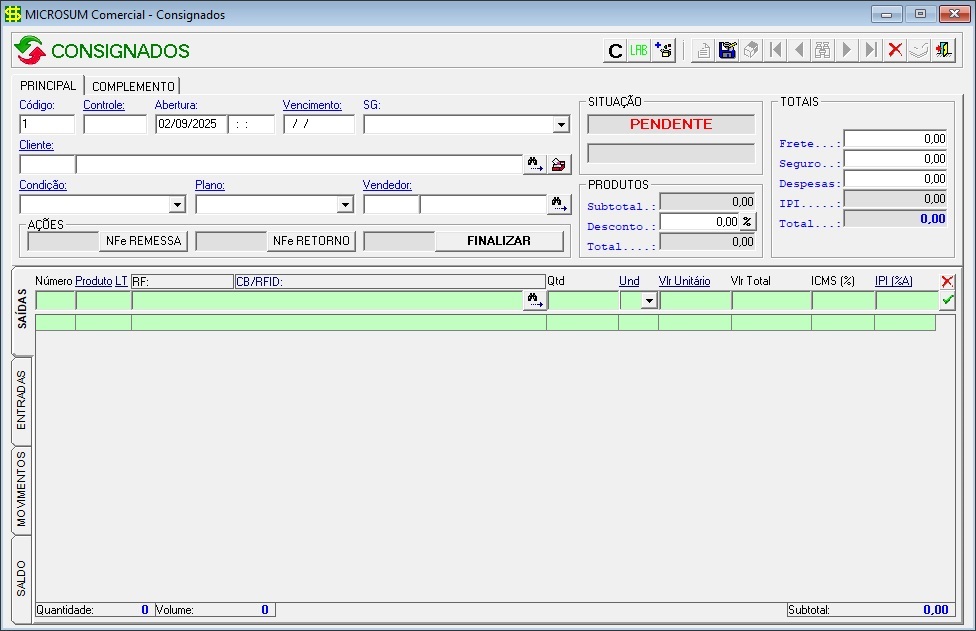Expand the Plano dropdown
The image size is (976, 631).
[345, 204]
